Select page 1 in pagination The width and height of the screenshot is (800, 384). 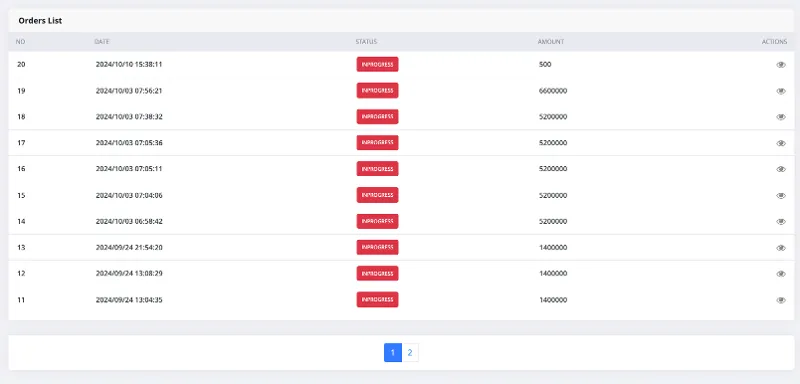click(x=393, y=352)
